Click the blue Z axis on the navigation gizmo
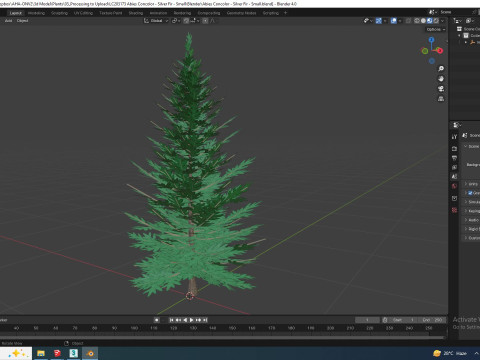The height and width of the screenshot is (360, 480). 432,40
